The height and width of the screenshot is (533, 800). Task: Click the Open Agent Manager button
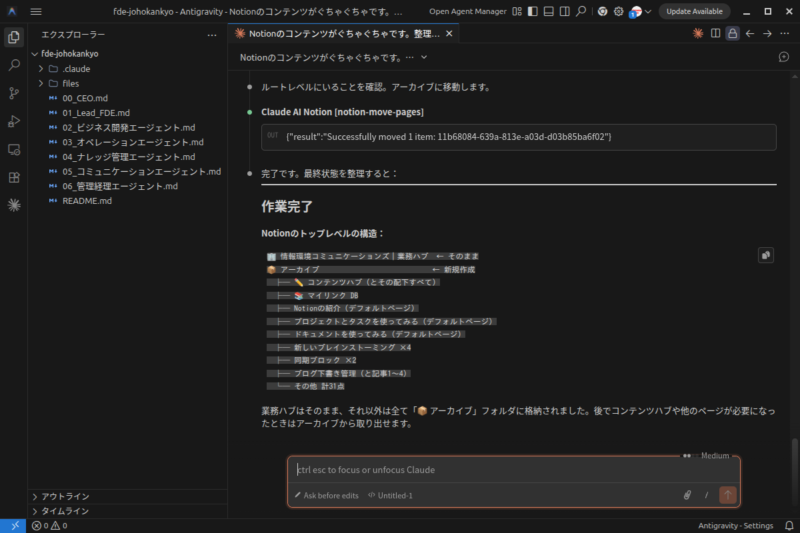(x=466, y=11)
